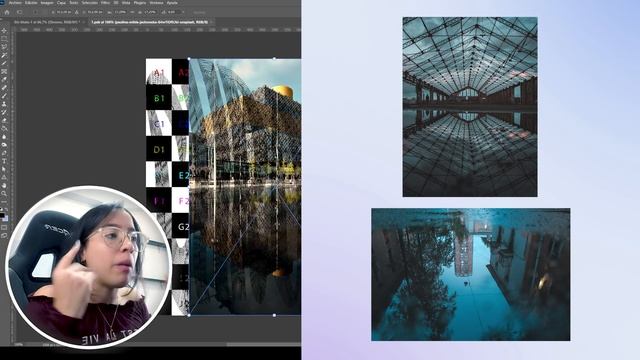Toggle the transform reference point checkbox
Viewport: 640px width, 360px height.
pyautogui.click(x=36, y=12)
